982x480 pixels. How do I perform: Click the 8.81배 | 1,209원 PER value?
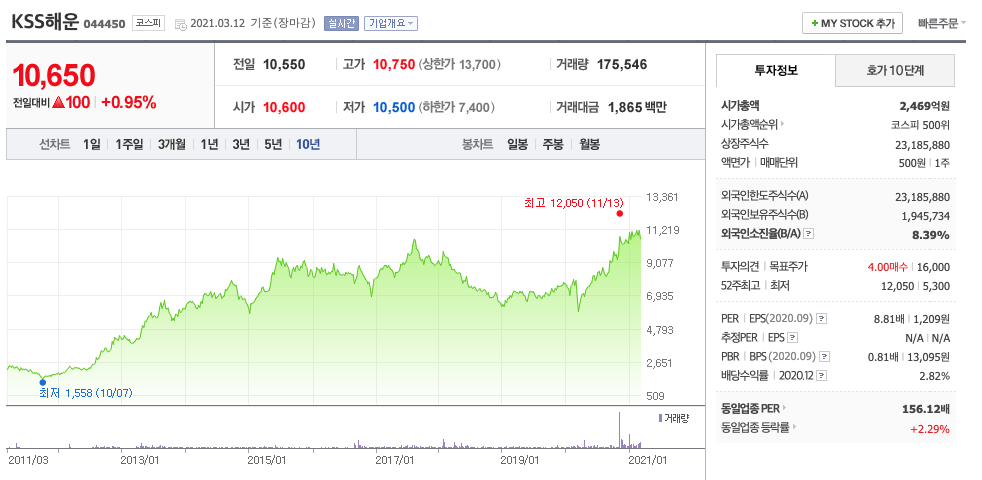912,319
